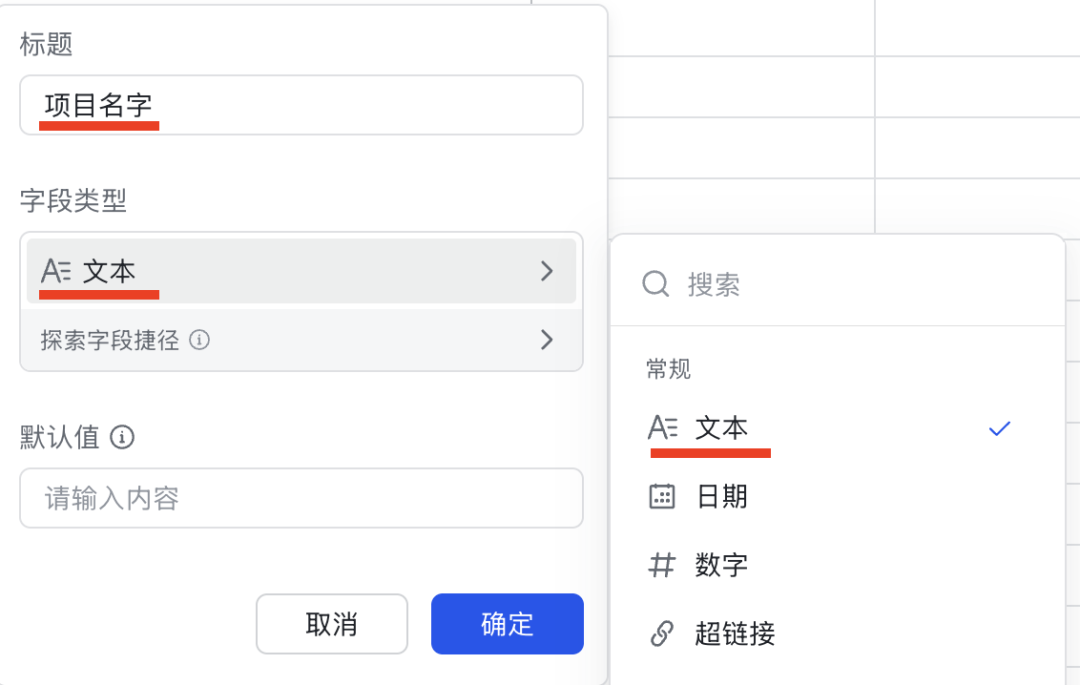Focus the 默认值 请输入内容 input
This screenshot has height=685, width=1080.
pyautogui.click(x=302, y=498)
